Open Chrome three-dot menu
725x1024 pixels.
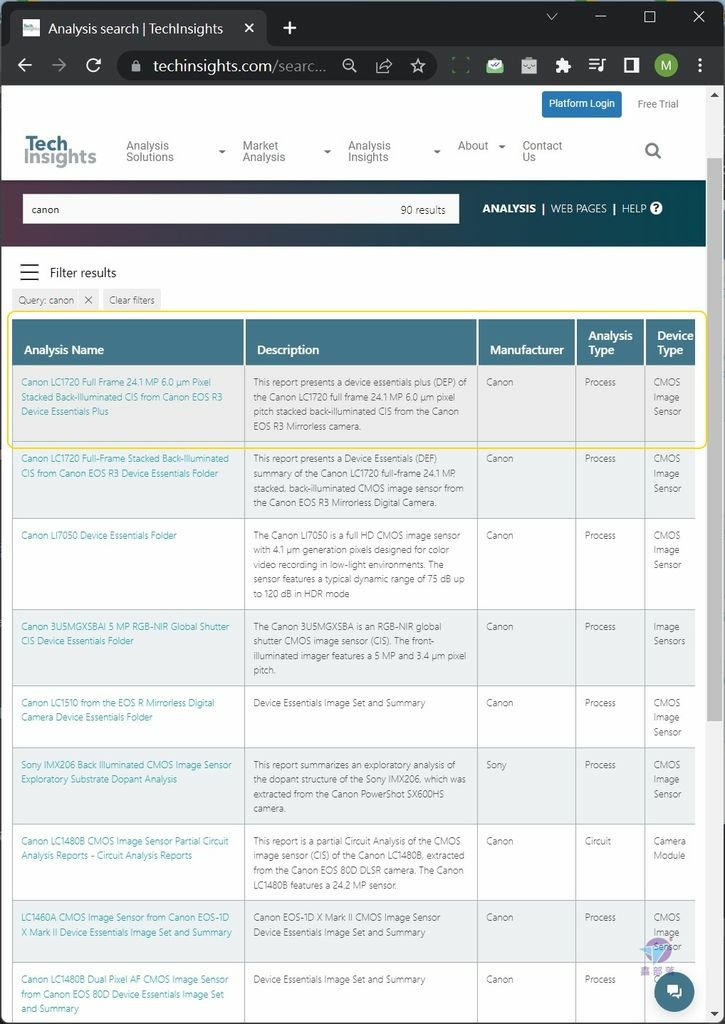point(700,65)
